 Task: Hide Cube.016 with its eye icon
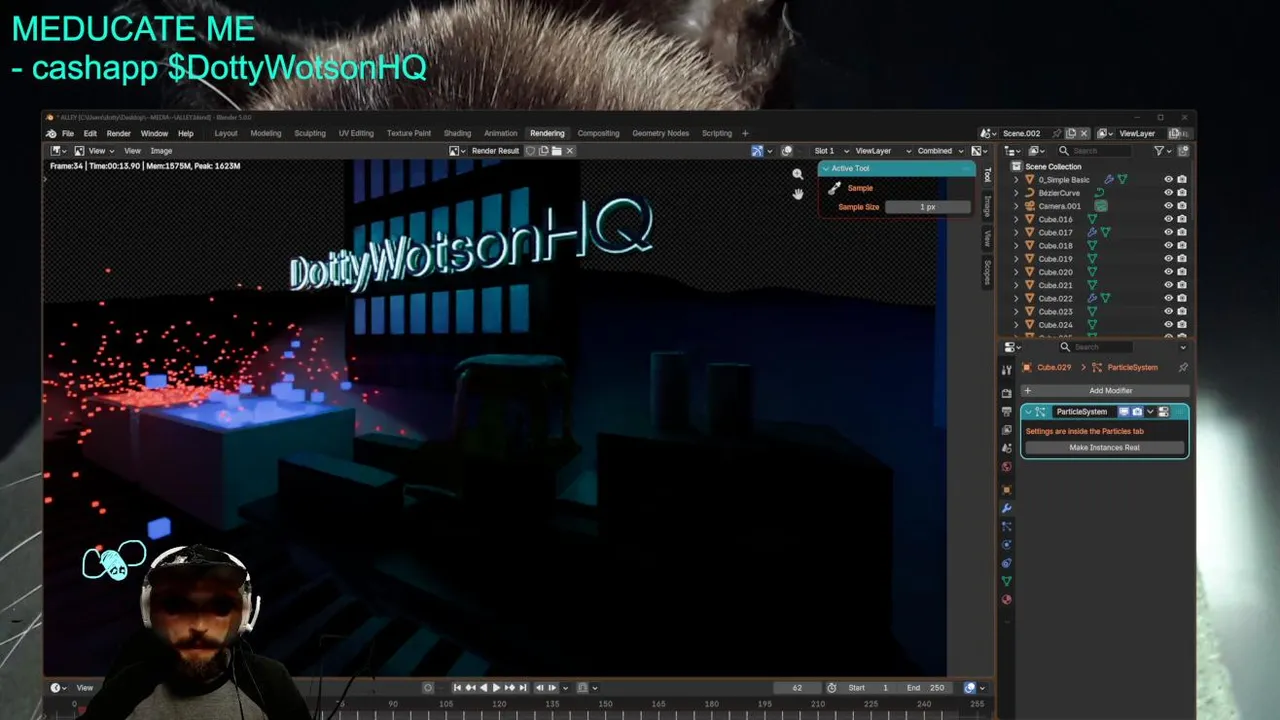click(x=1168, y=219)
